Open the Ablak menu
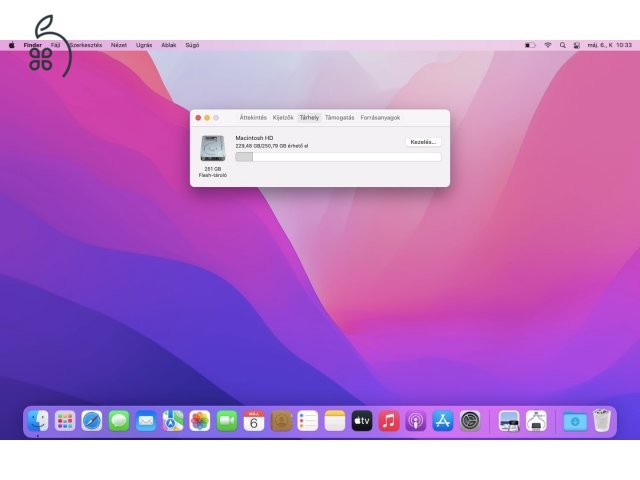The image size is (640, 480). point(169,45)
